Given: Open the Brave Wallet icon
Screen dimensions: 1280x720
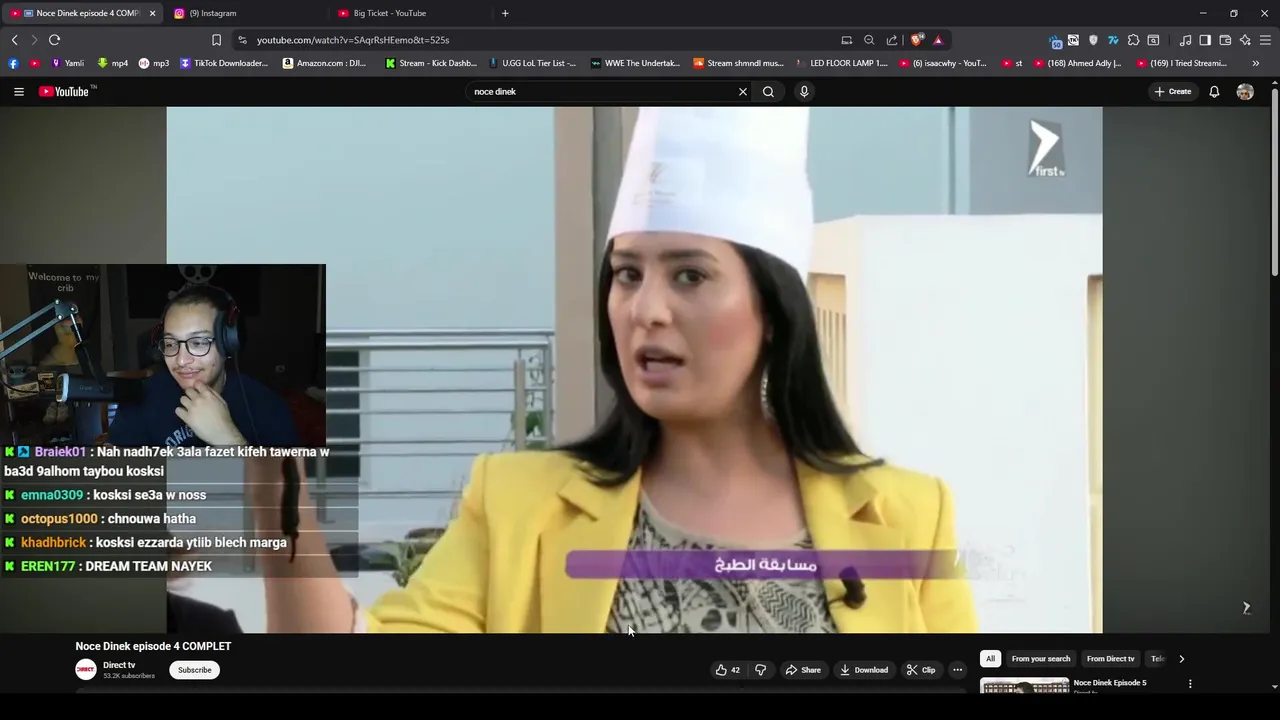Looking at the screenshot, I should coord(1225,40).
